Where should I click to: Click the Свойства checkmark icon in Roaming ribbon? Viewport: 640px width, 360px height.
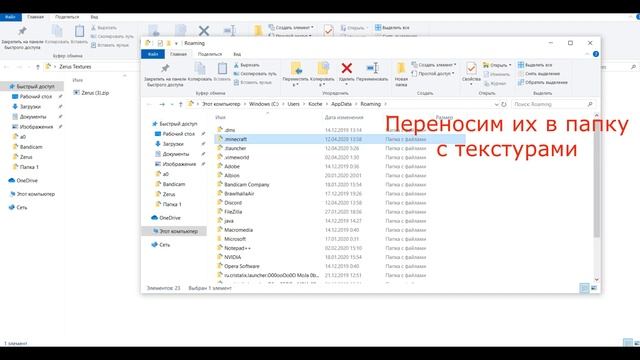pos(471,68)
